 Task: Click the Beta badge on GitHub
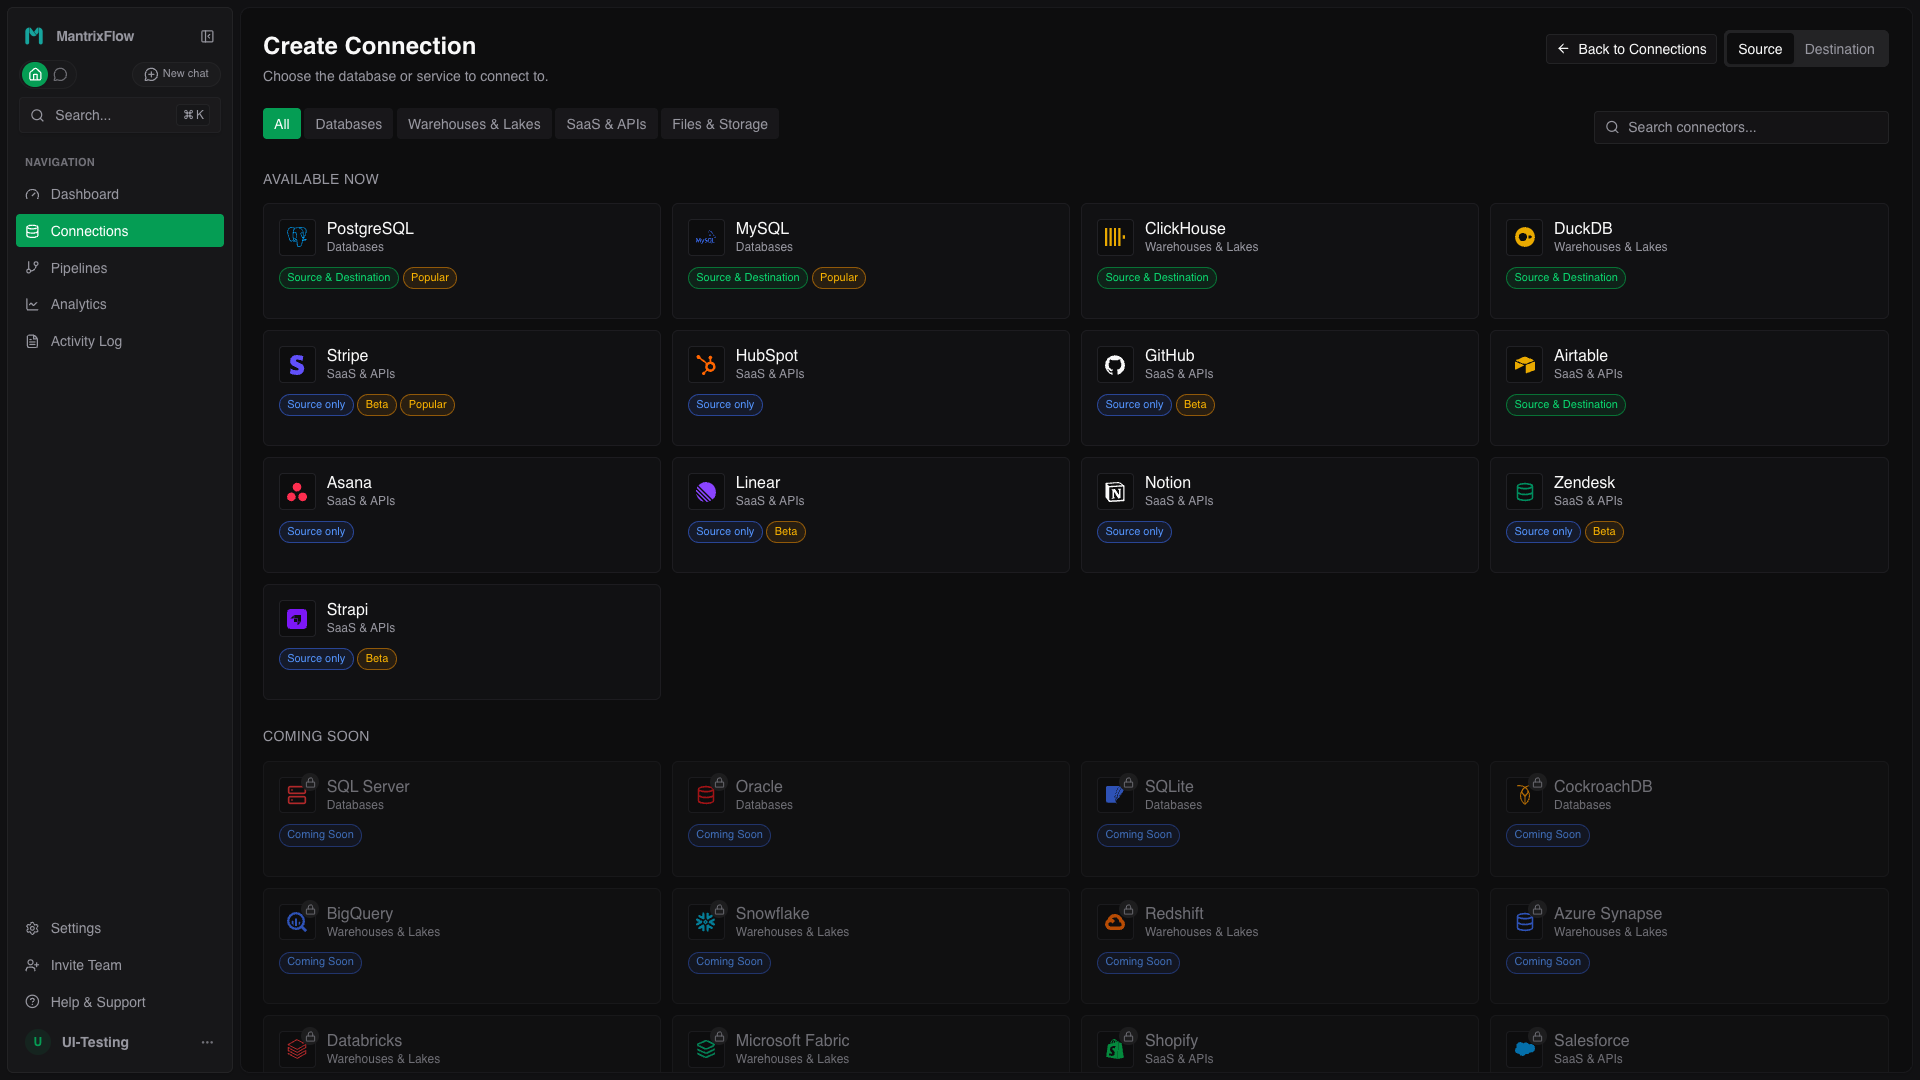(1195, 405)
